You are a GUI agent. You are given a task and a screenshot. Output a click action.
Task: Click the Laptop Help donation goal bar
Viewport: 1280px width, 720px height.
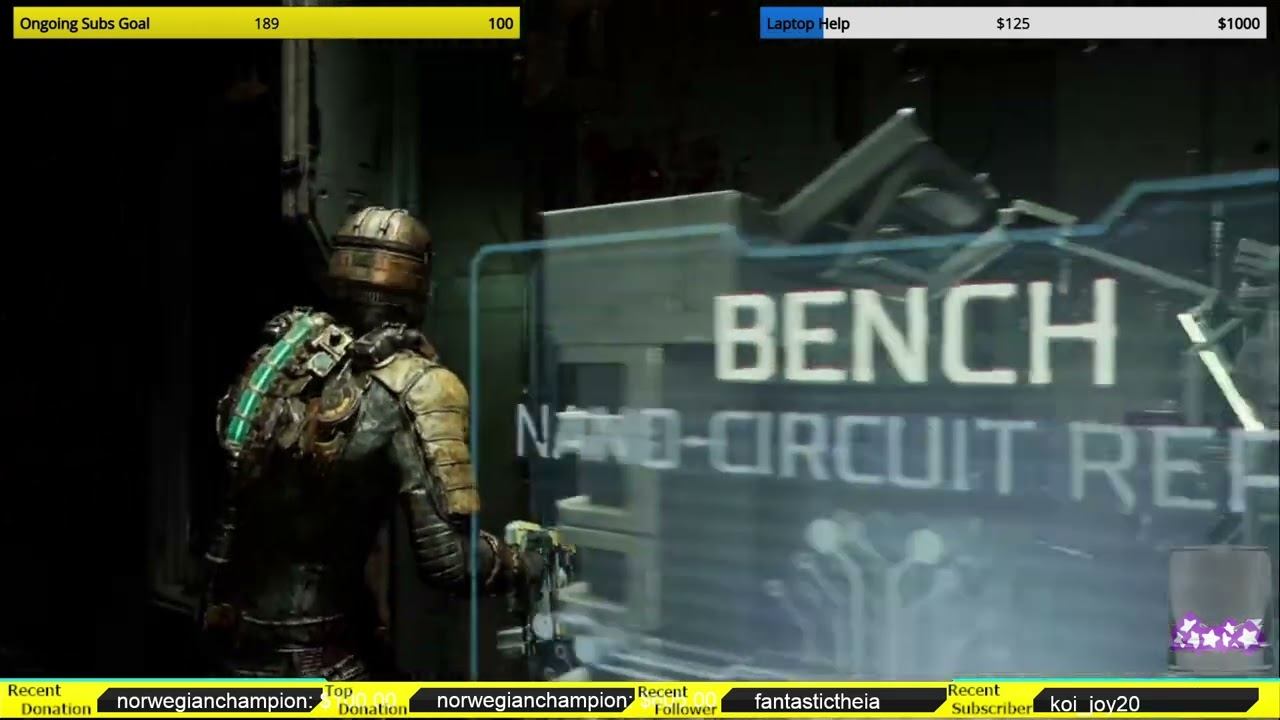tap(1013, 23)
